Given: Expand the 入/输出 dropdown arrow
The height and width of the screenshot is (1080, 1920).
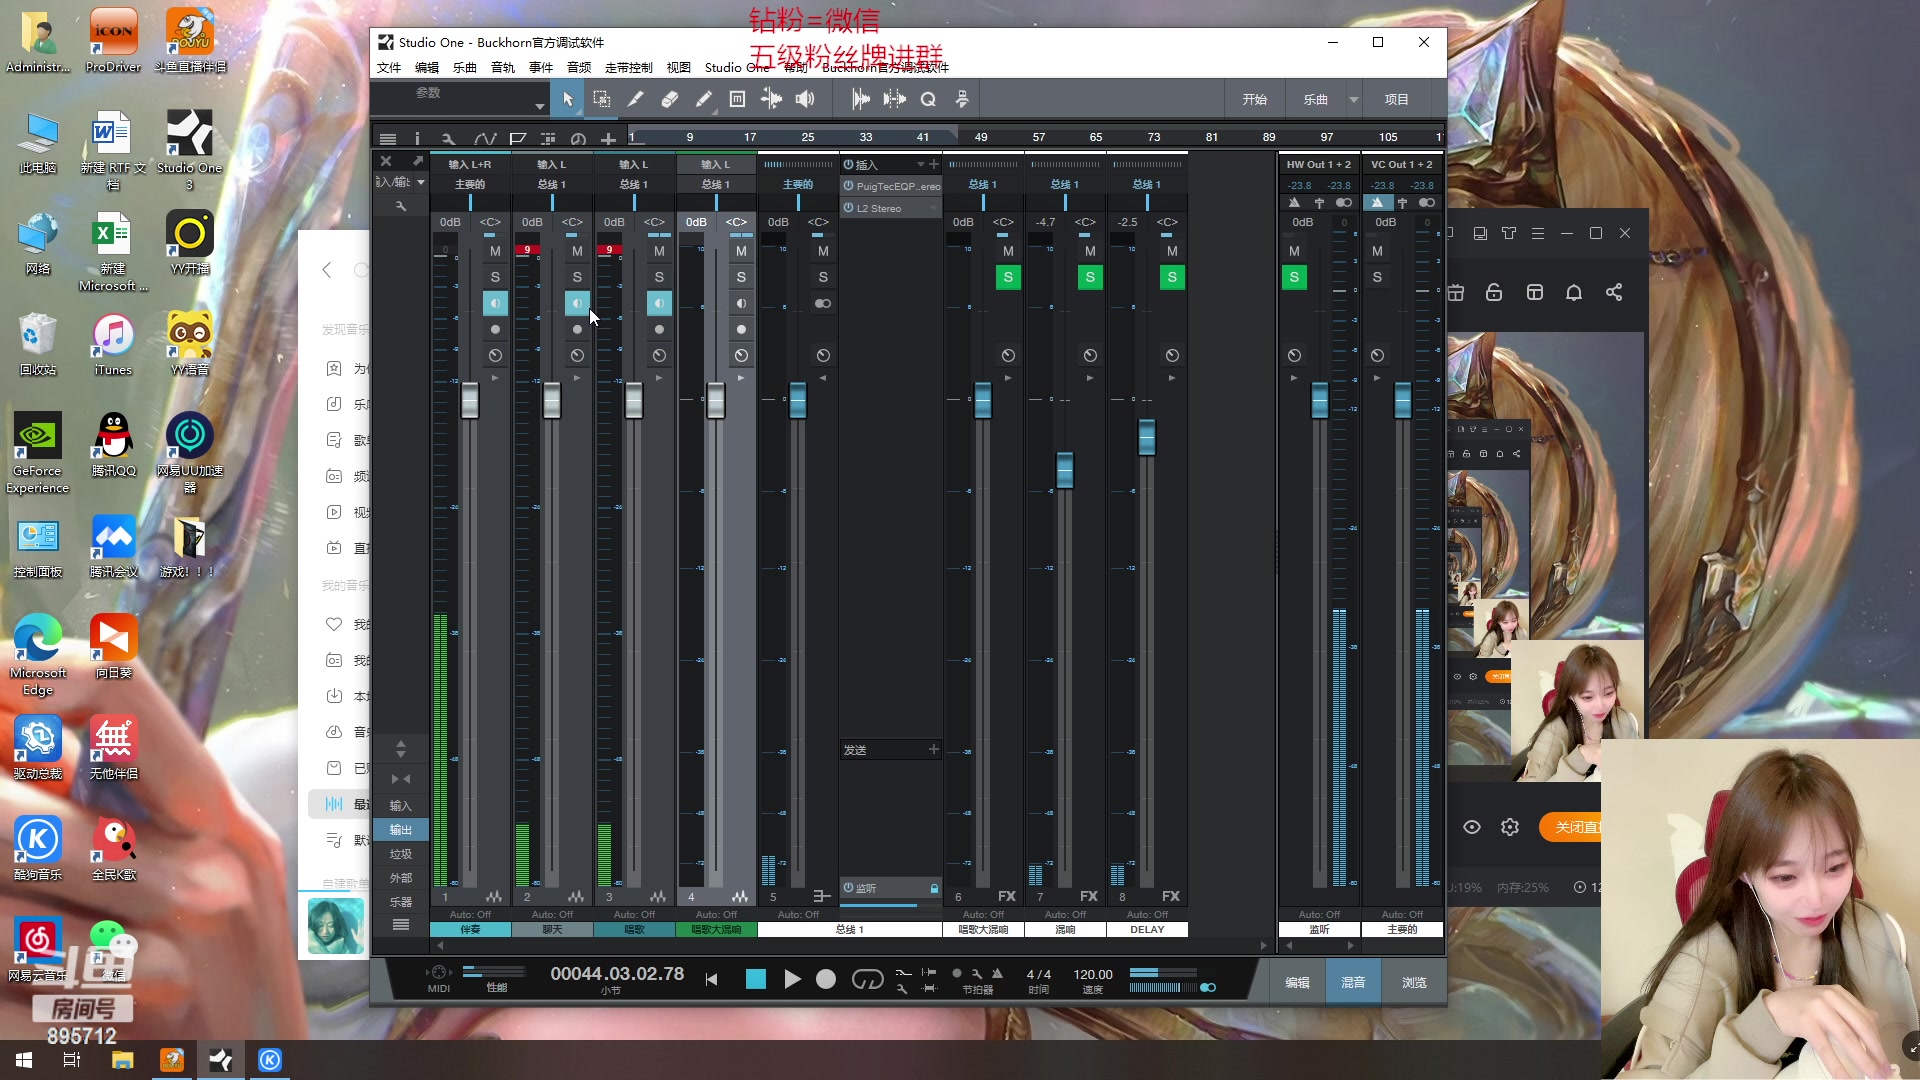Looking at the screenshot, I should tap(421, 182).
